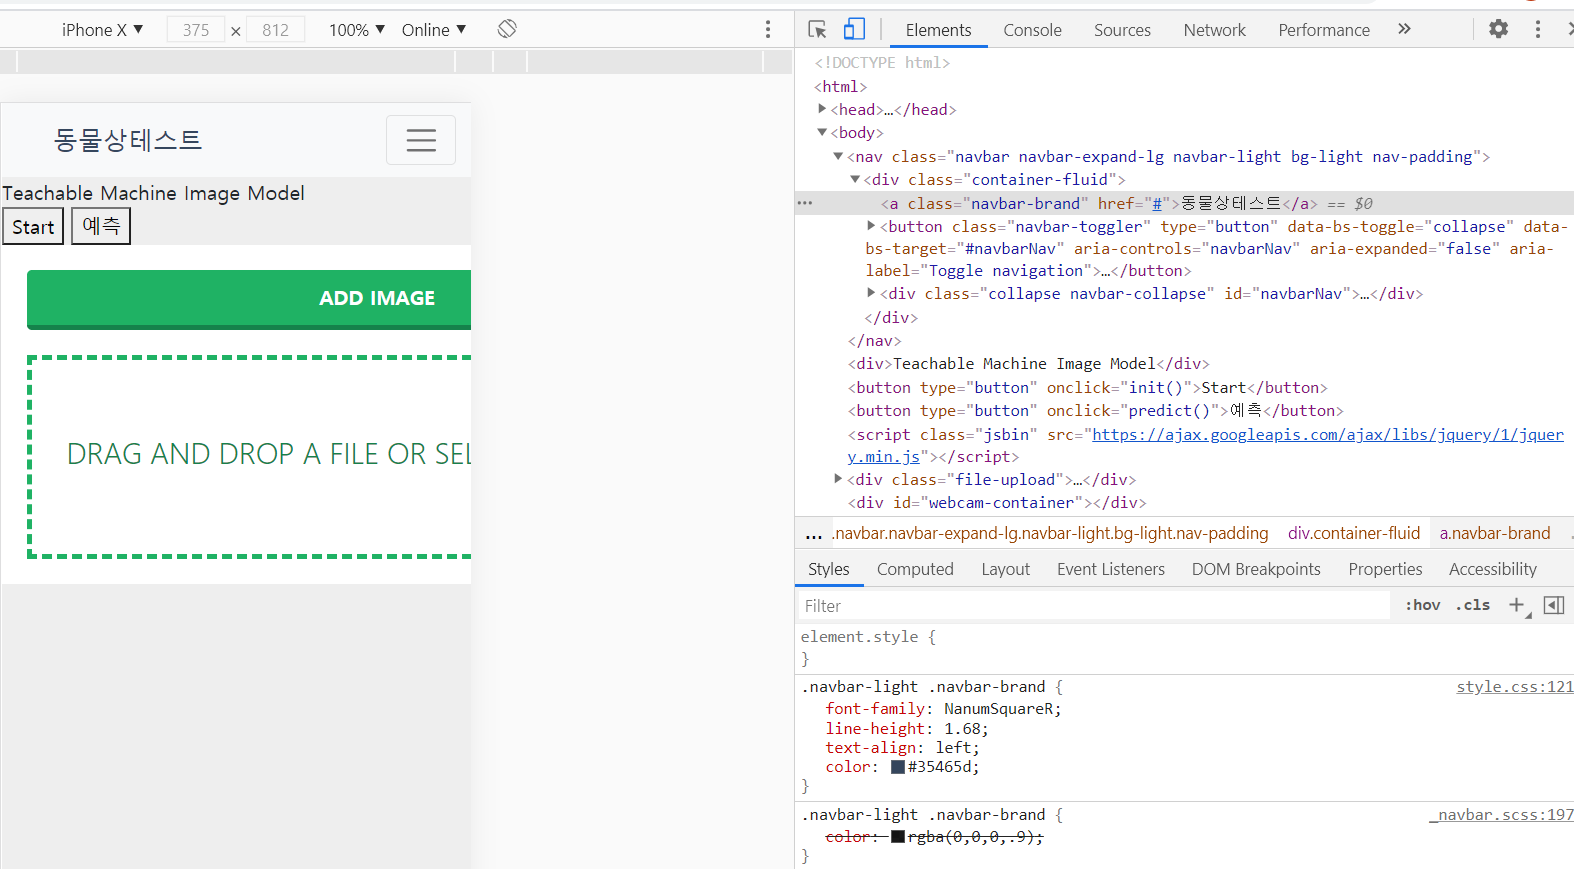Select the Teachable Machine div node
This screenshot has height=869, width=1574.
[1029, 363]
